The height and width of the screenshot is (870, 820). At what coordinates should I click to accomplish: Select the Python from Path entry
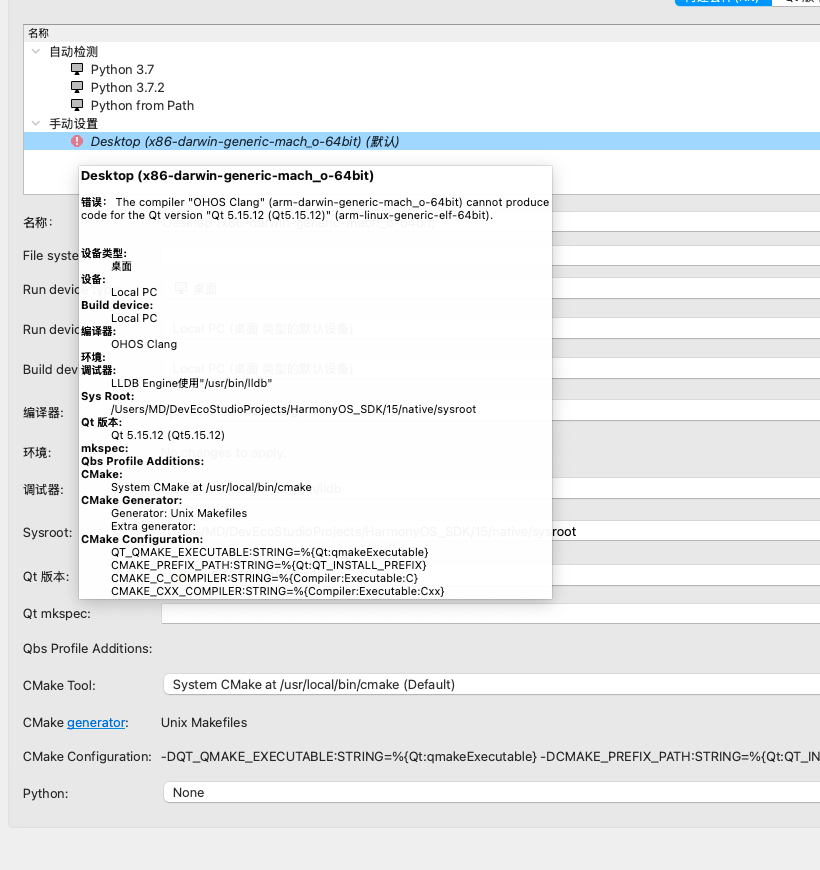point(142,105)
